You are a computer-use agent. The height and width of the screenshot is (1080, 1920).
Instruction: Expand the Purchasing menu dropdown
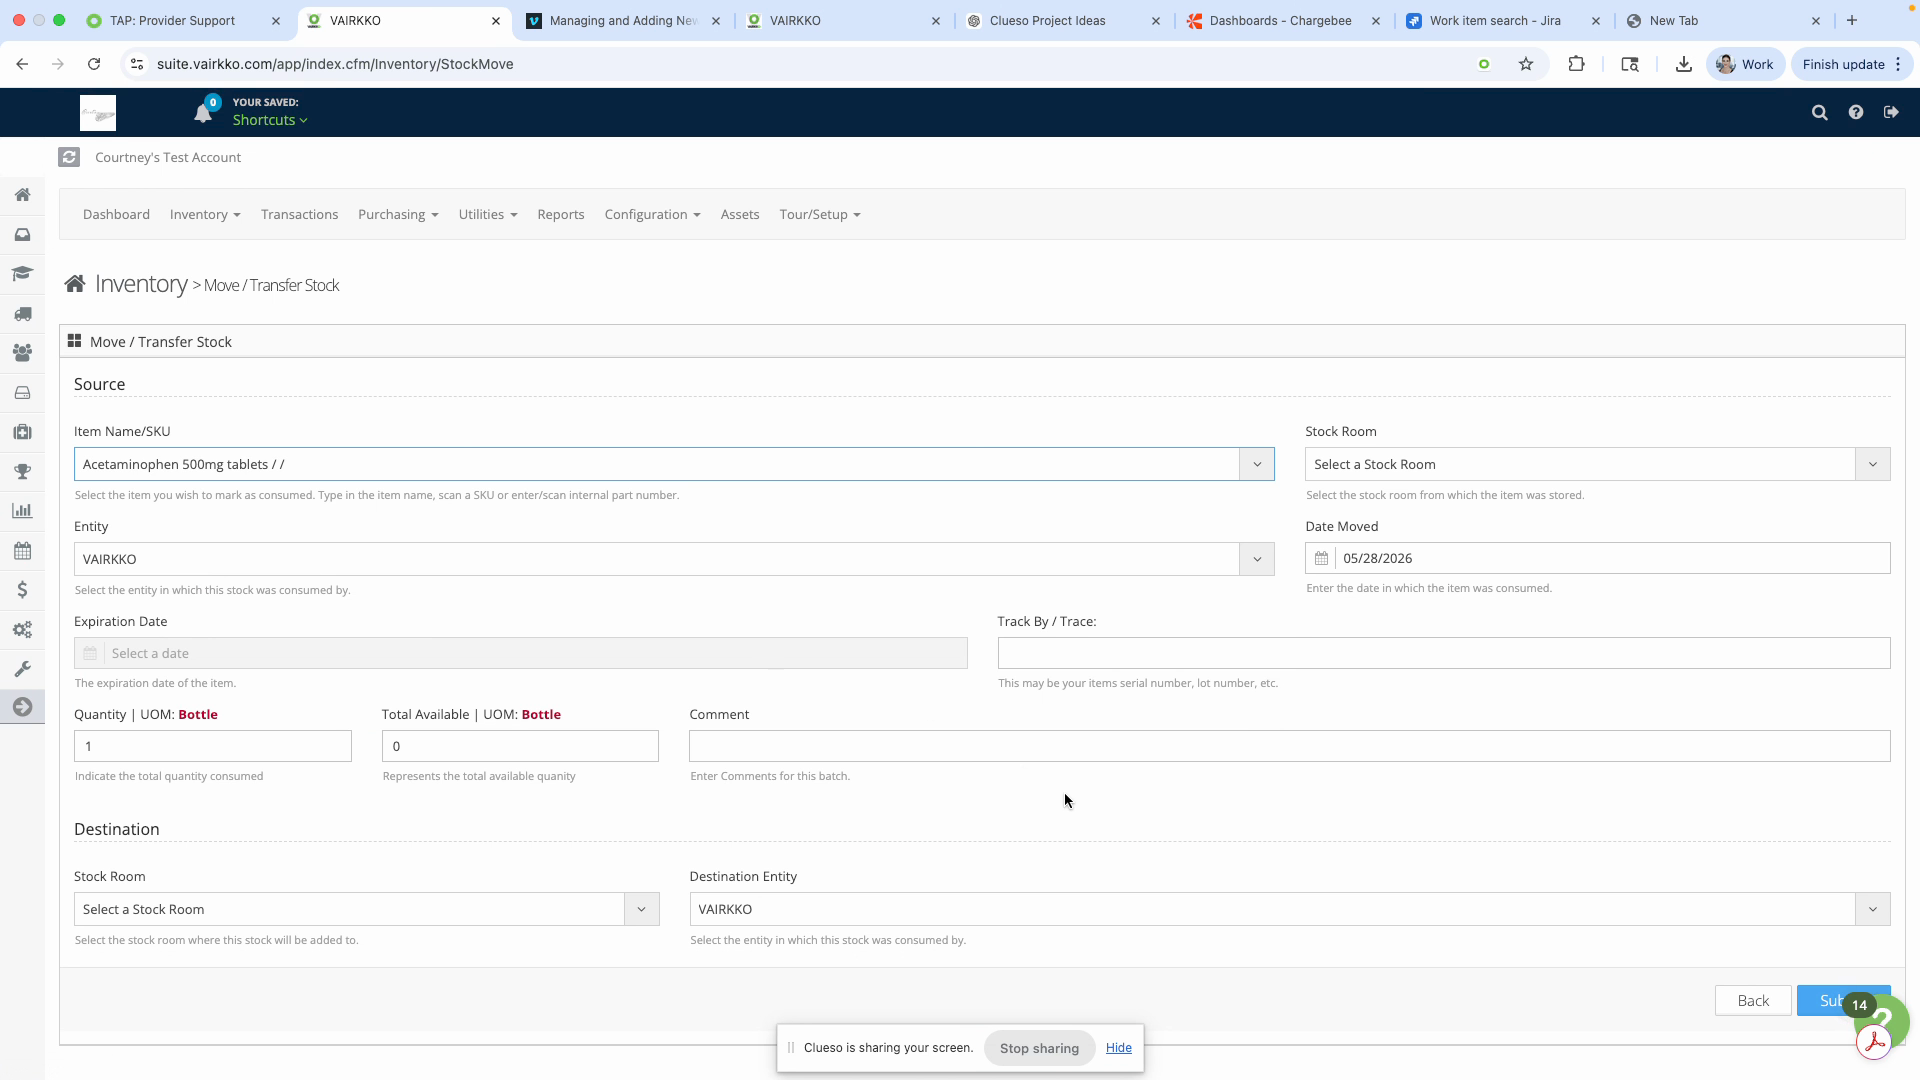(398, 214)
